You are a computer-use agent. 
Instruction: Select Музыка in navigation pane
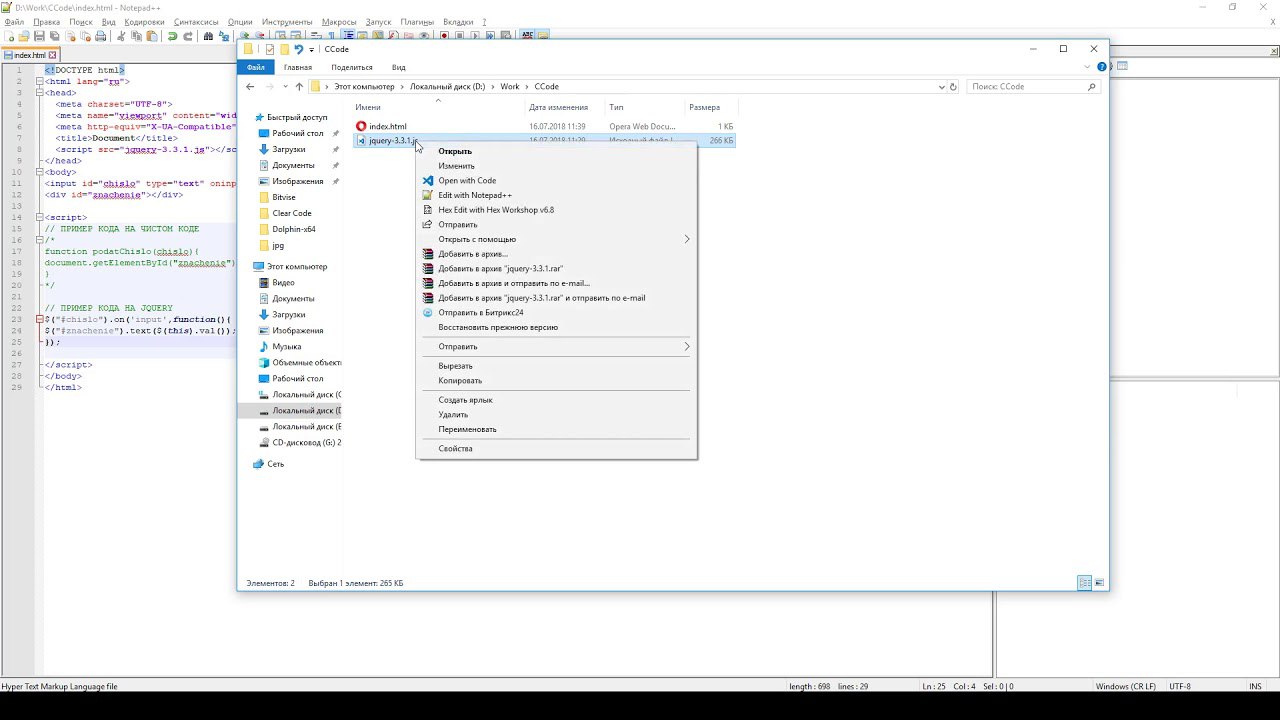tap(286, 346)
